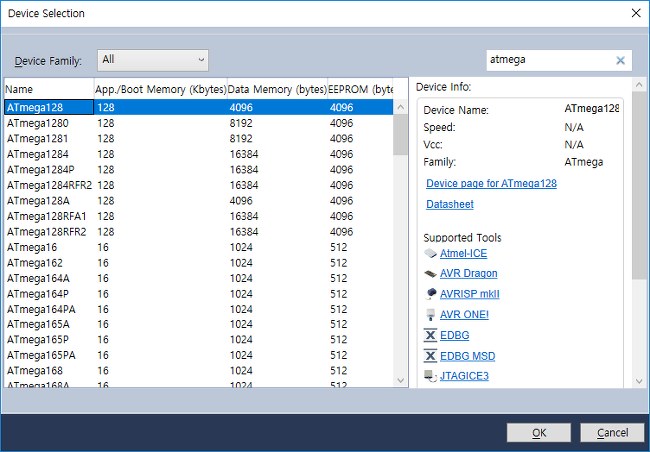Image resolution: width=650 pixels, height=452 pixels.
Task: Sort by the Name column header
Action: click(49, 89)
